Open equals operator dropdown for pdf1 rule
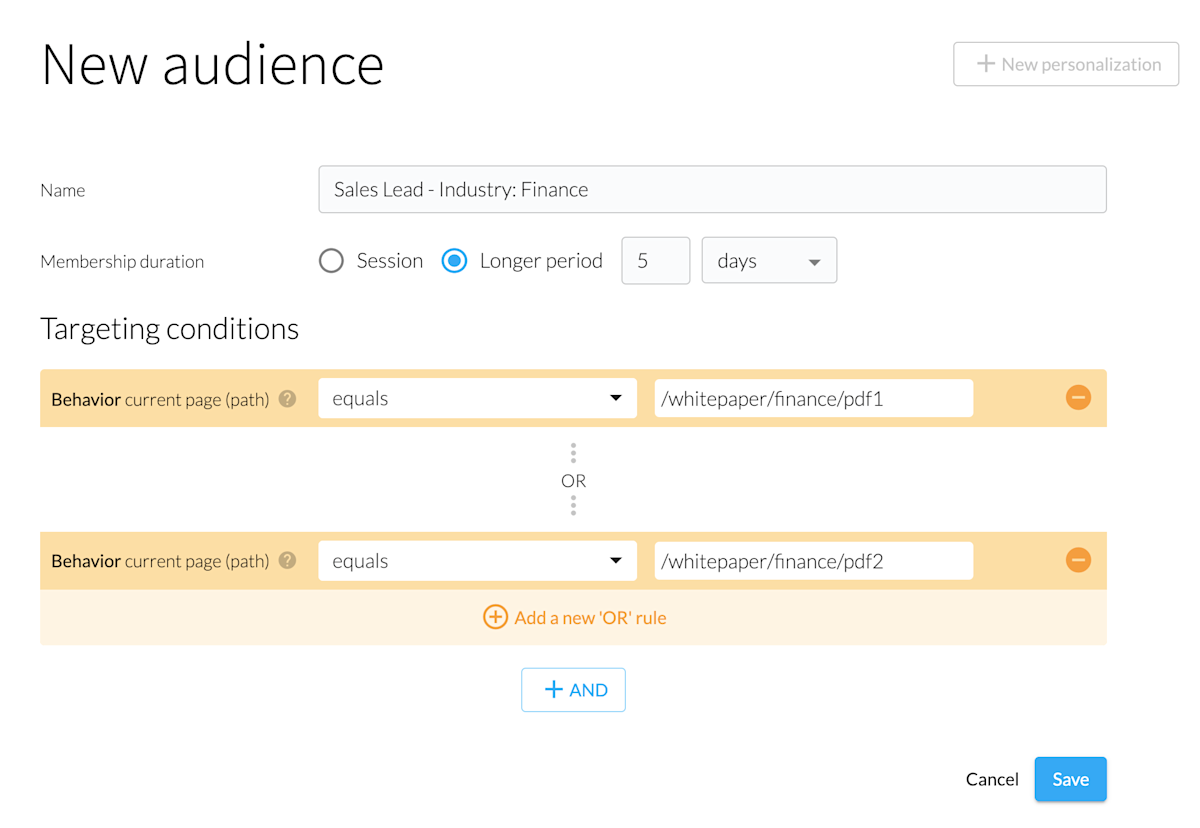Screen dimensions: 1200x828 [x=477, y=398]
